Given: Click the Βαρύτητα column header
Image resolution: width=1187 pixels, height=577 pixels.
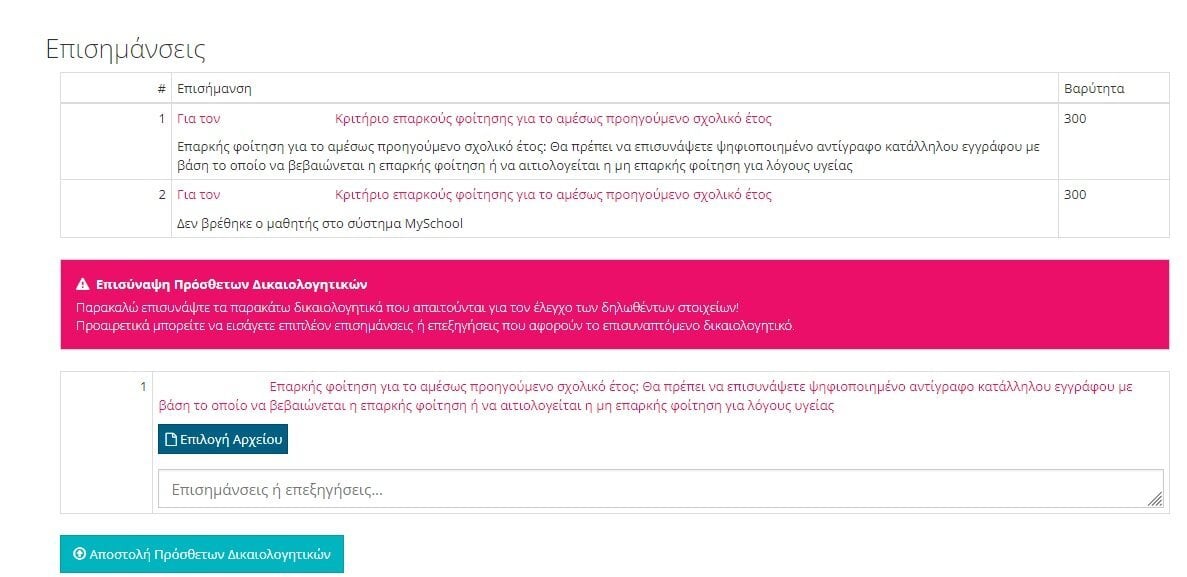Looking at the screenshot, I should pyautogui.click(x=1094, y=89).
